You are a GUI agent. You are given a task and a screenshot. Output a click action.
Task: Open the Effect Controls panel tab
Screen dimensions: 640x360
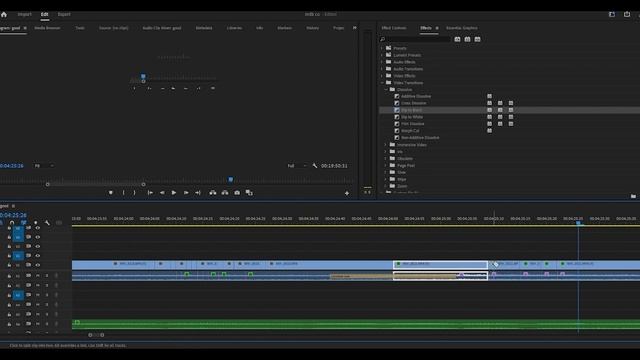pyautogui.click(x=394, y=28)
